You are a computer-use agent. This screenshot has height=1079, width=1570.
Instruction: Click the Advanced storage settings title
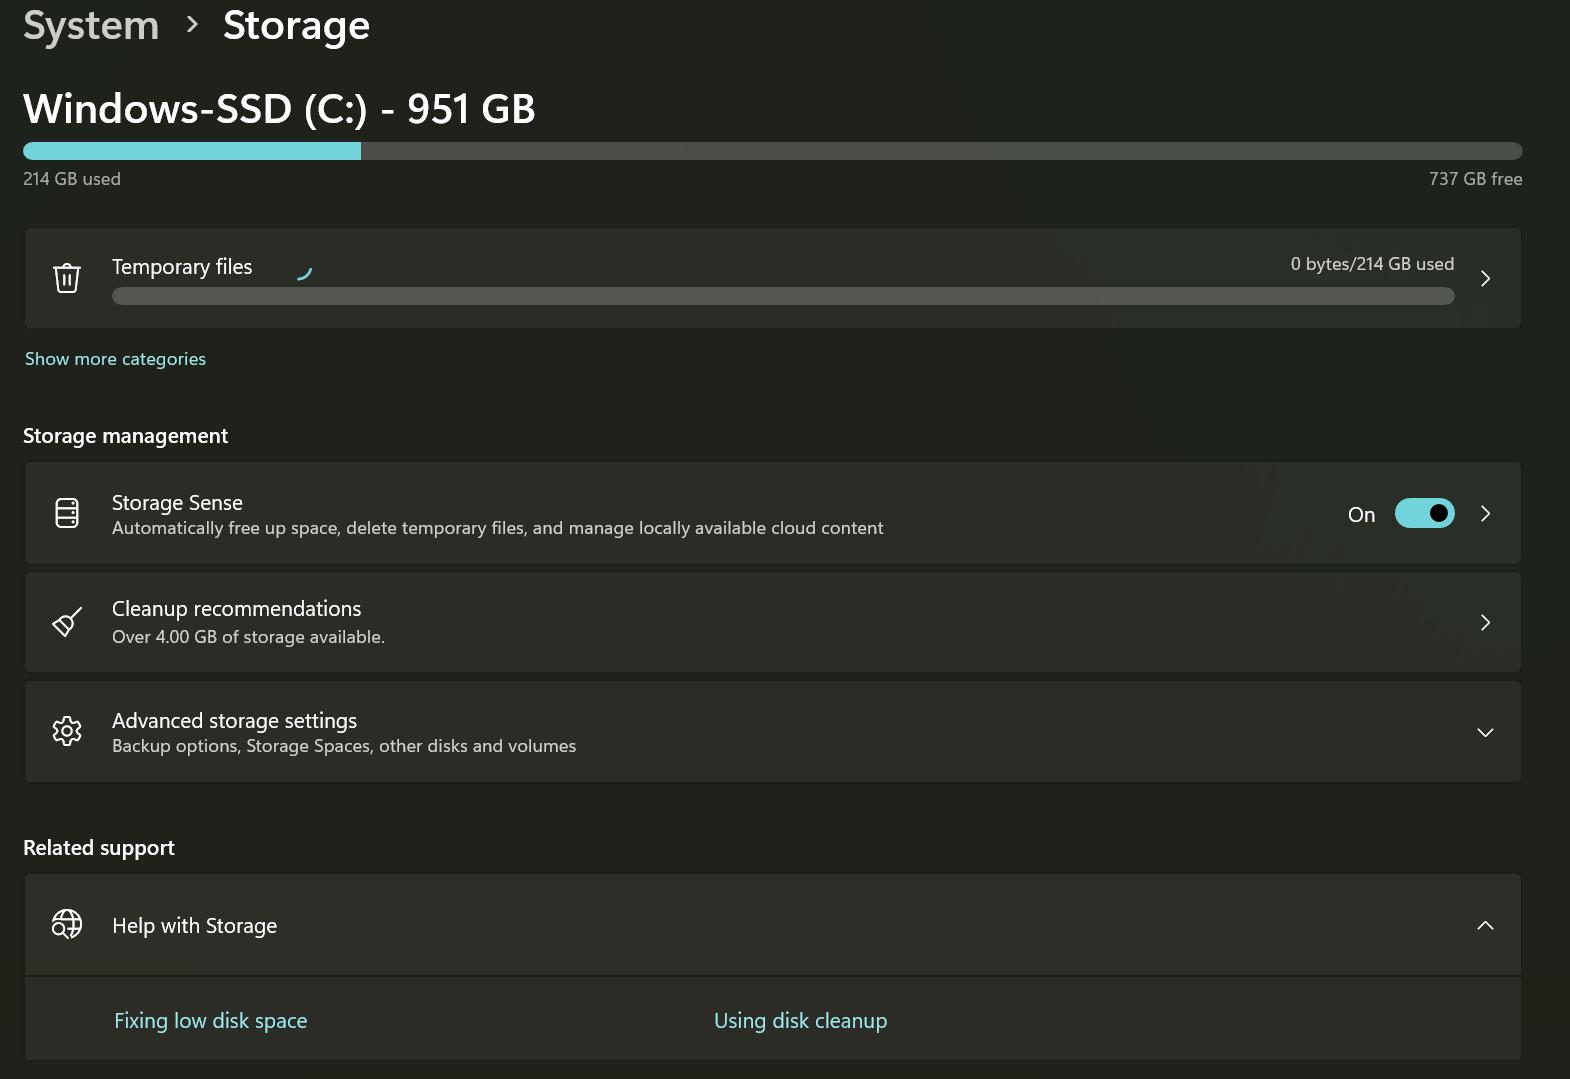[234, 721]
